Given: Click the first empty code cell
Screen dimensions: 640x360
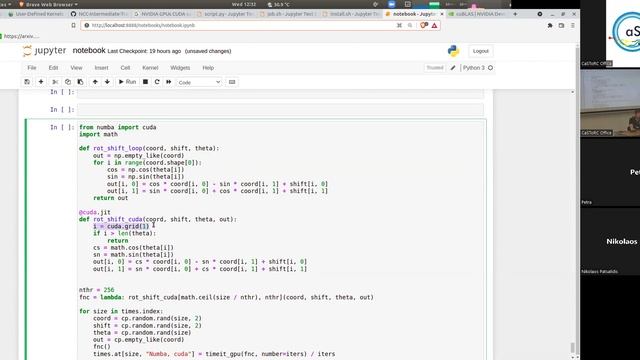Looking at the screenshot, I should pos(280,93).
